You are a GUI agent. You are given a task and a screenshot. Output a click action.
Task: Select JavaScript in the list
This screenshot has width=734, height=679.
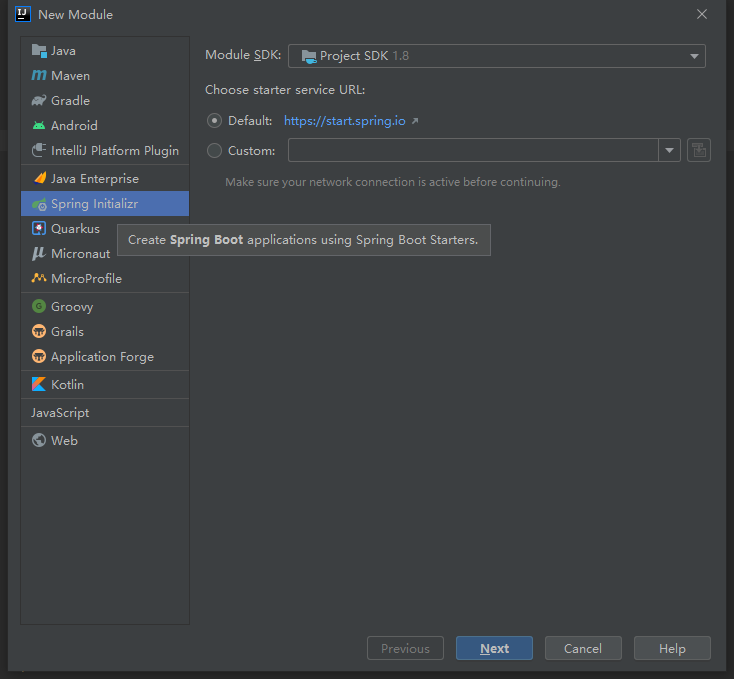[105, 412]
